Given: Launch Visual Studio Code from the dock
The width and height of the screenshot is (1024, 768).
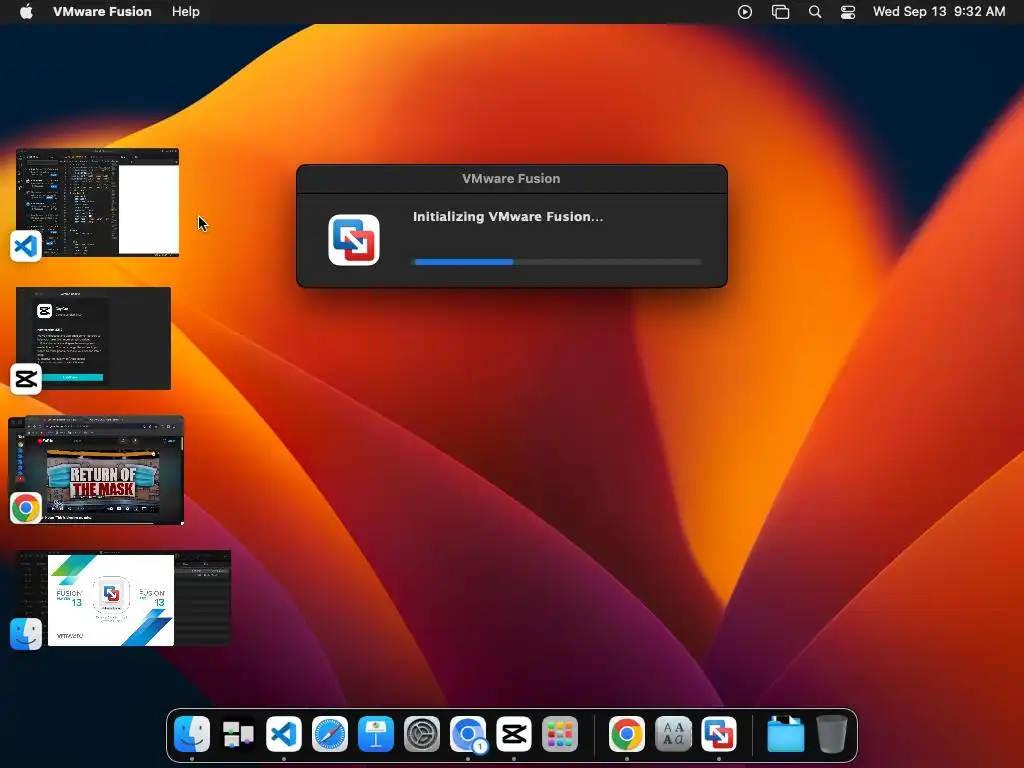Looking at the screenshot, I should 283,734.
